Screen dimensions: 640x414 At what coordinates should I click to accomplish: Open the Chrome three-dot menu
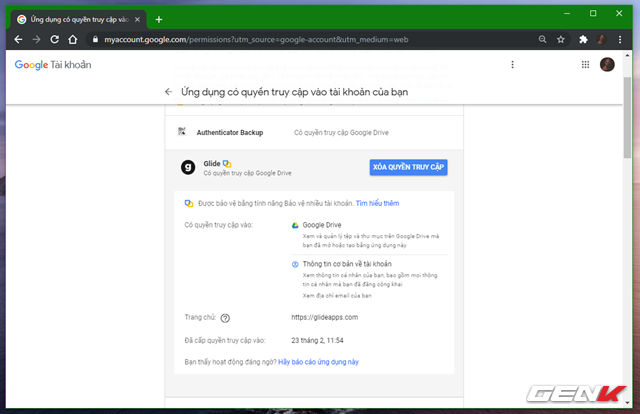(620, 40)
